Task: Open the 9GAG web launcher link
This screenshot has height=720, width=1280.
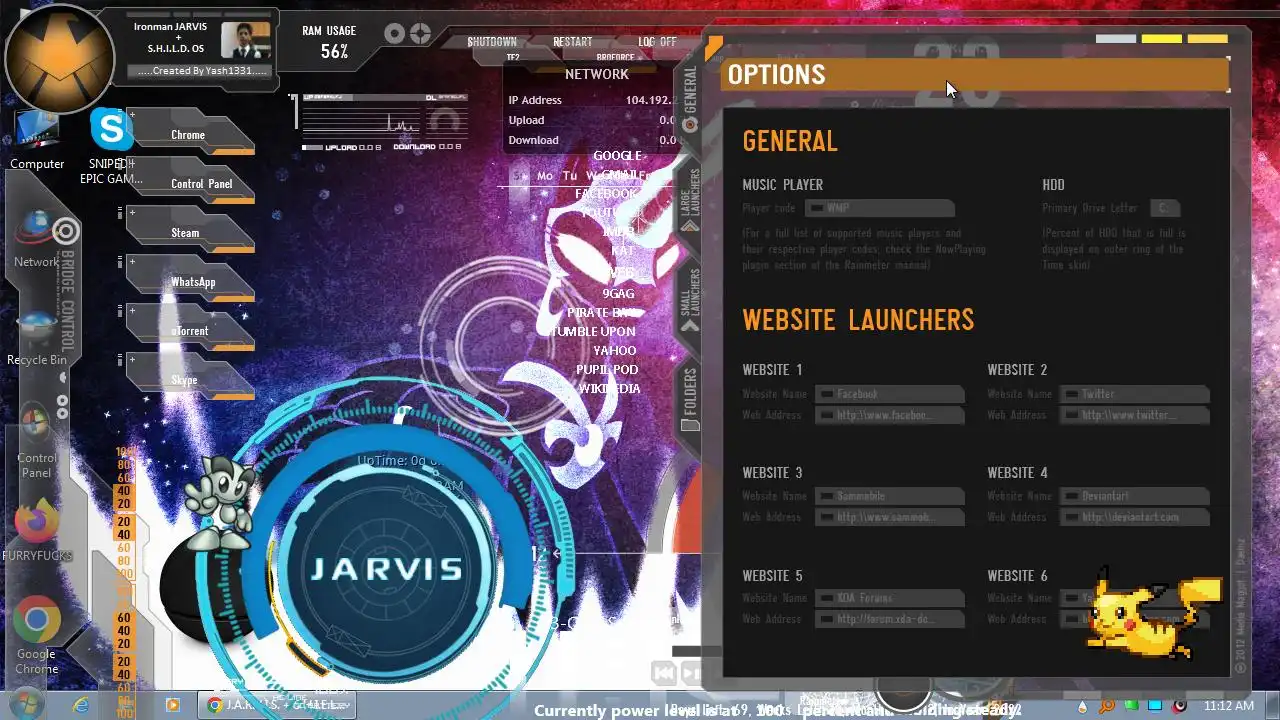Action: (618, 293)
